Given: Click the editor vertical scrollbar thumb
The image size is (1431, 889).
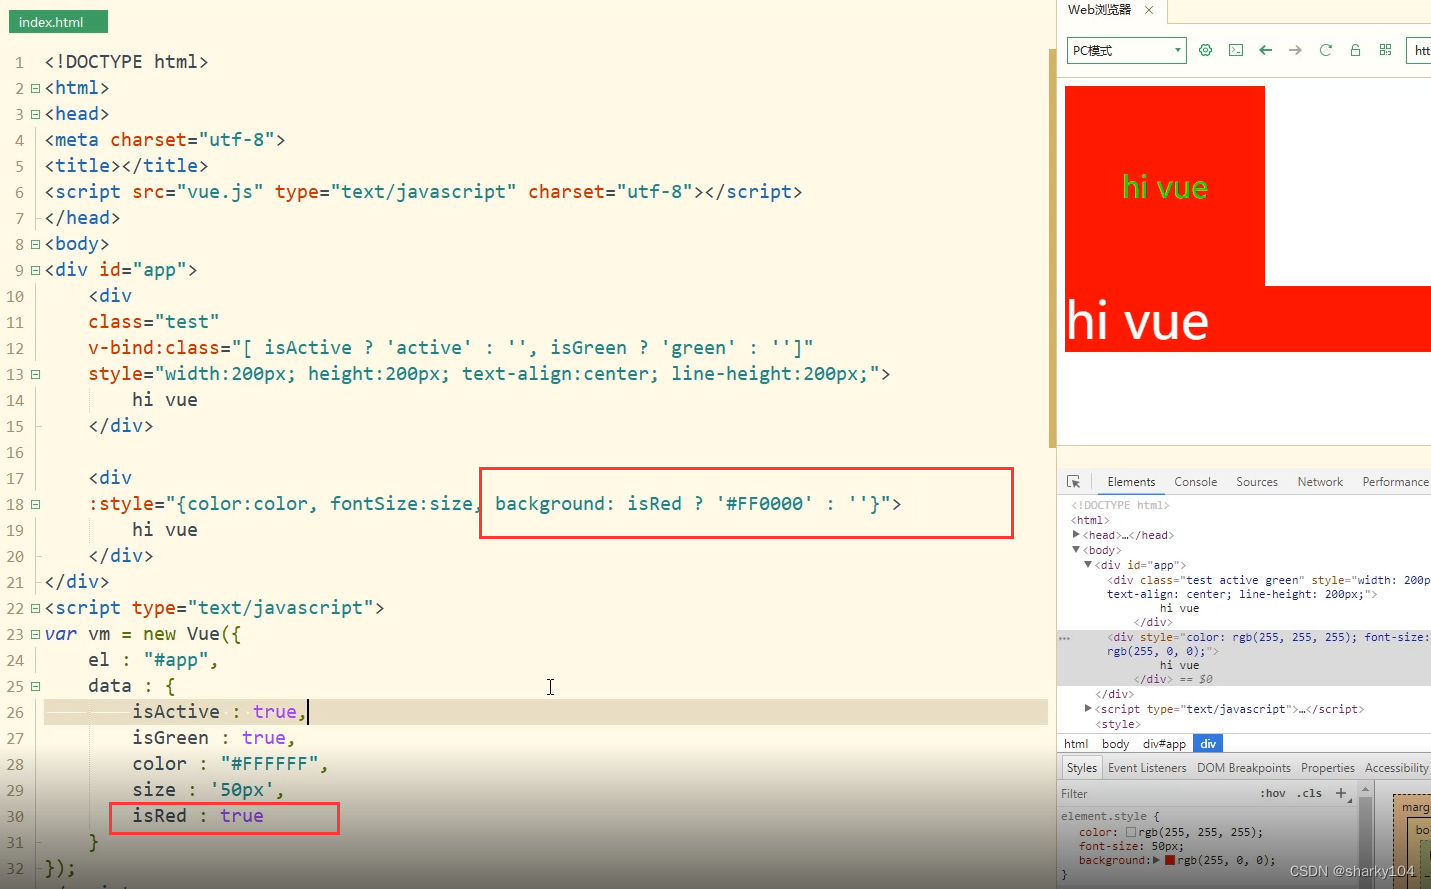Looking at the screenshot, I should tap(1052, 247).
